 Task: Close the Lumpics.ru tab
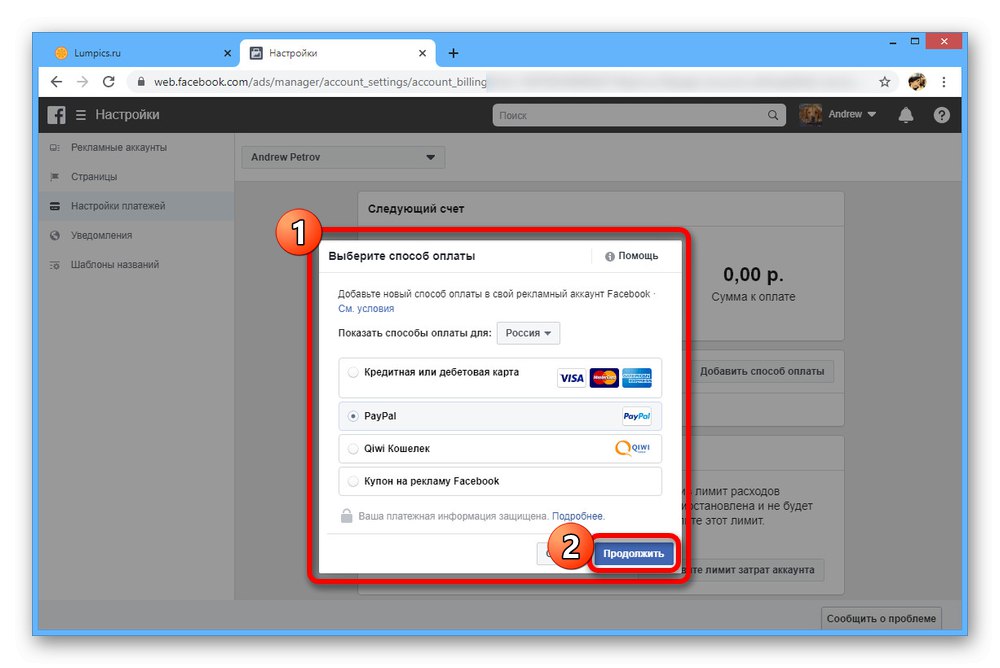227,54
